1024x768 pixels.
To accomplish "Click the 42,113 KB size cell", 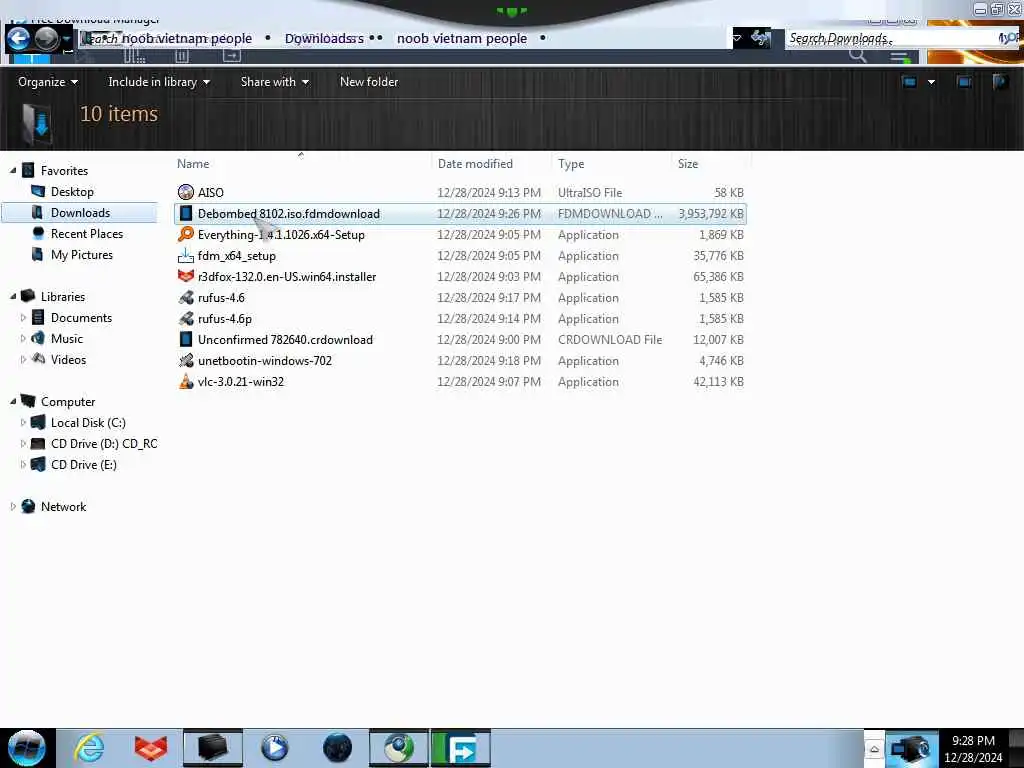I will [718, 381].
